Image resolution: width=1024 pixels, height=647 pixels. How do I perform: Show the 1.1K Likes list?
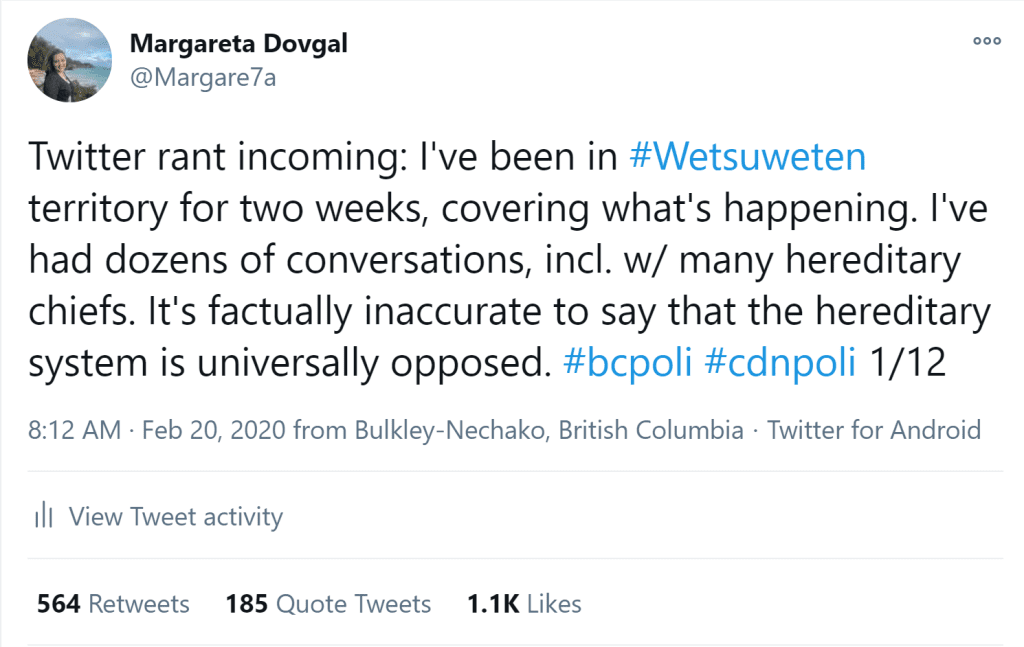click(524, 604)
